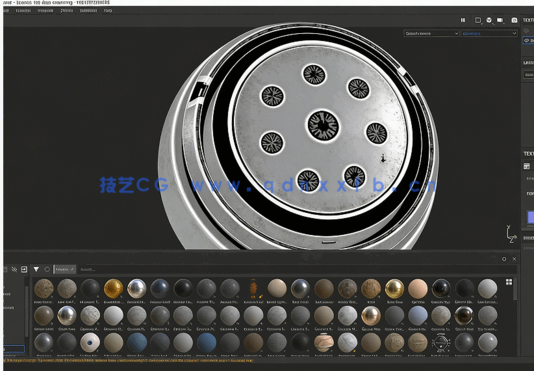Select the polished brass sphere in first row

(394, 289)
